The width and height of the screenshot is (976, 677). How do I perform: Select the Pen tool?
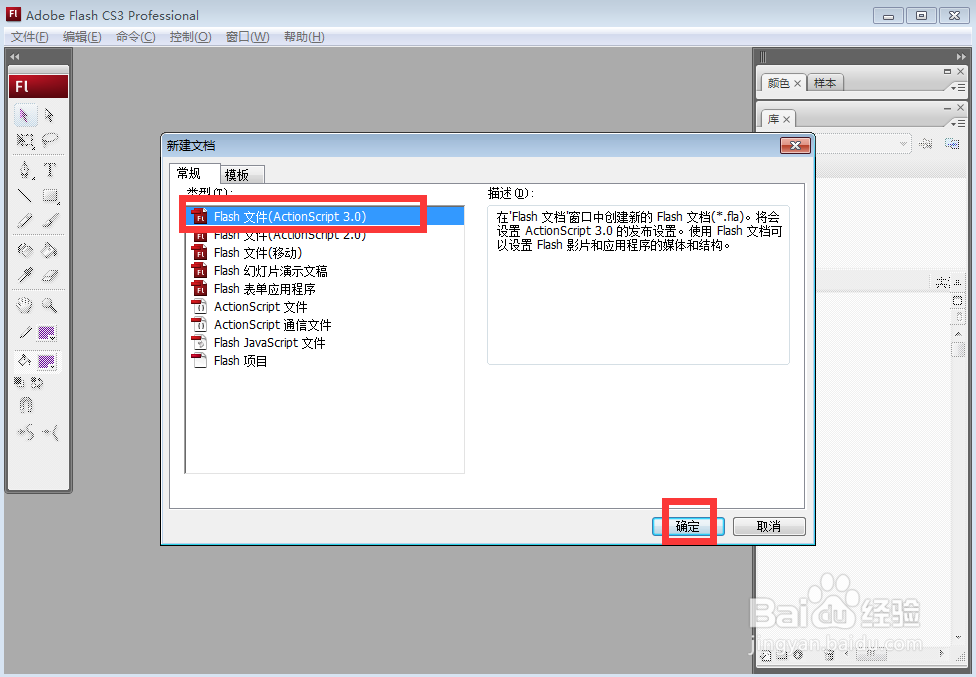click(25, 170)
